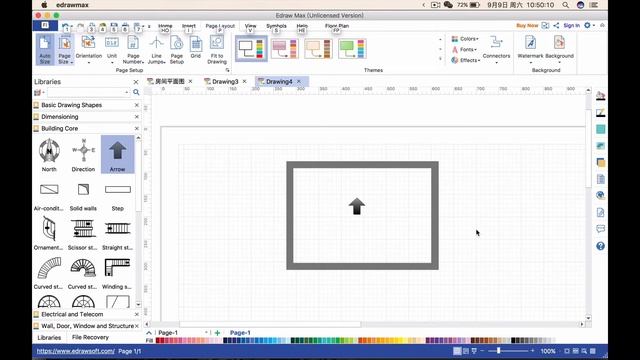Image resolution: width=640 pixels, height=360 pixels.
Task: Open the Orientation options
Action: 89,50
